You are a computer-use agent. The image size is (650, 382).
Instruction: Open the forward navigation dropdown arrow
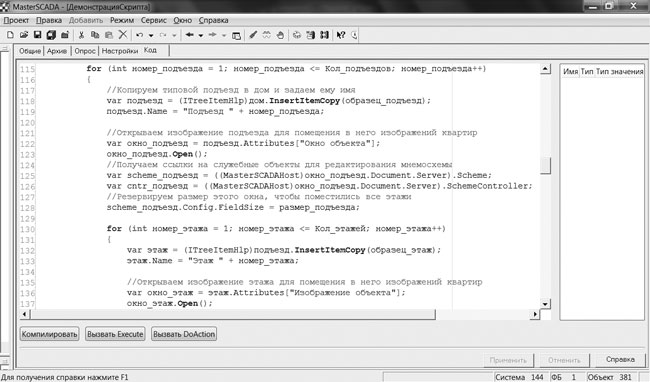pyautogui.click(x=224, y=36)
